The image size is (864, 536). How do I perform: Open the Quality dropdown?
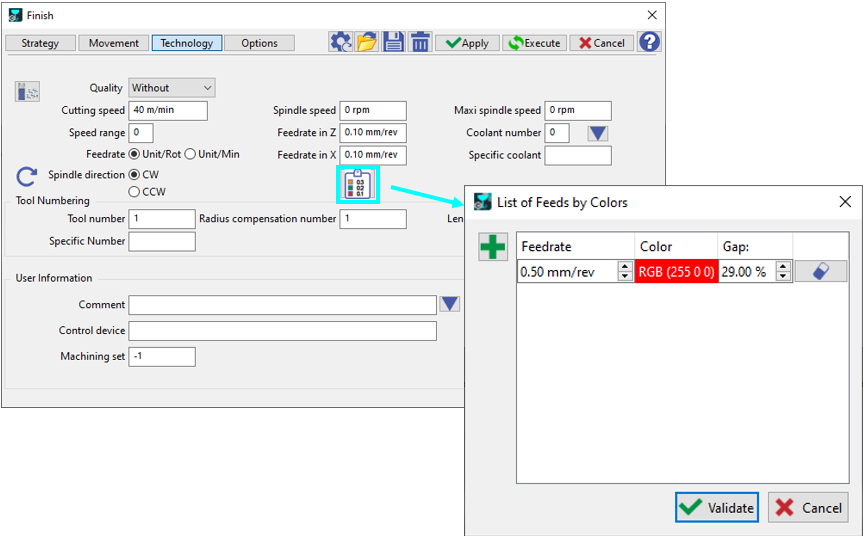[172, 88]
